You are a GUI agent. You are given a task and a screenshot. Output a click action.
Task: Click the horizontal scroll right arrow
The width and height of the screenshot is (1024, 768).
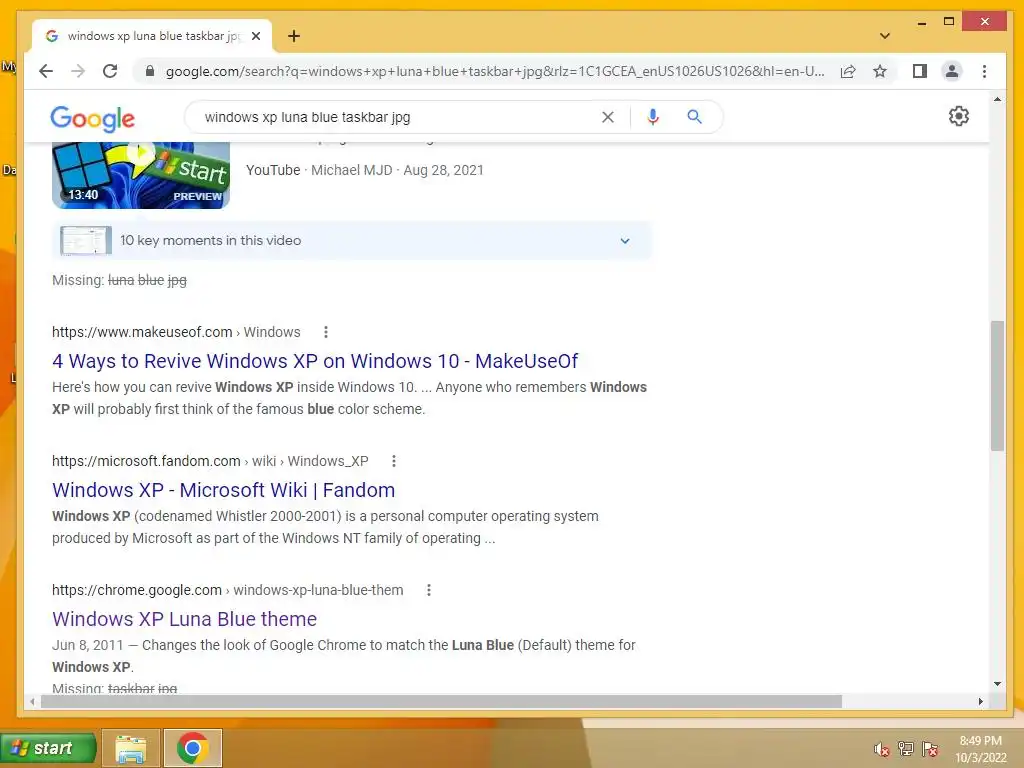(x=980, y=701)
